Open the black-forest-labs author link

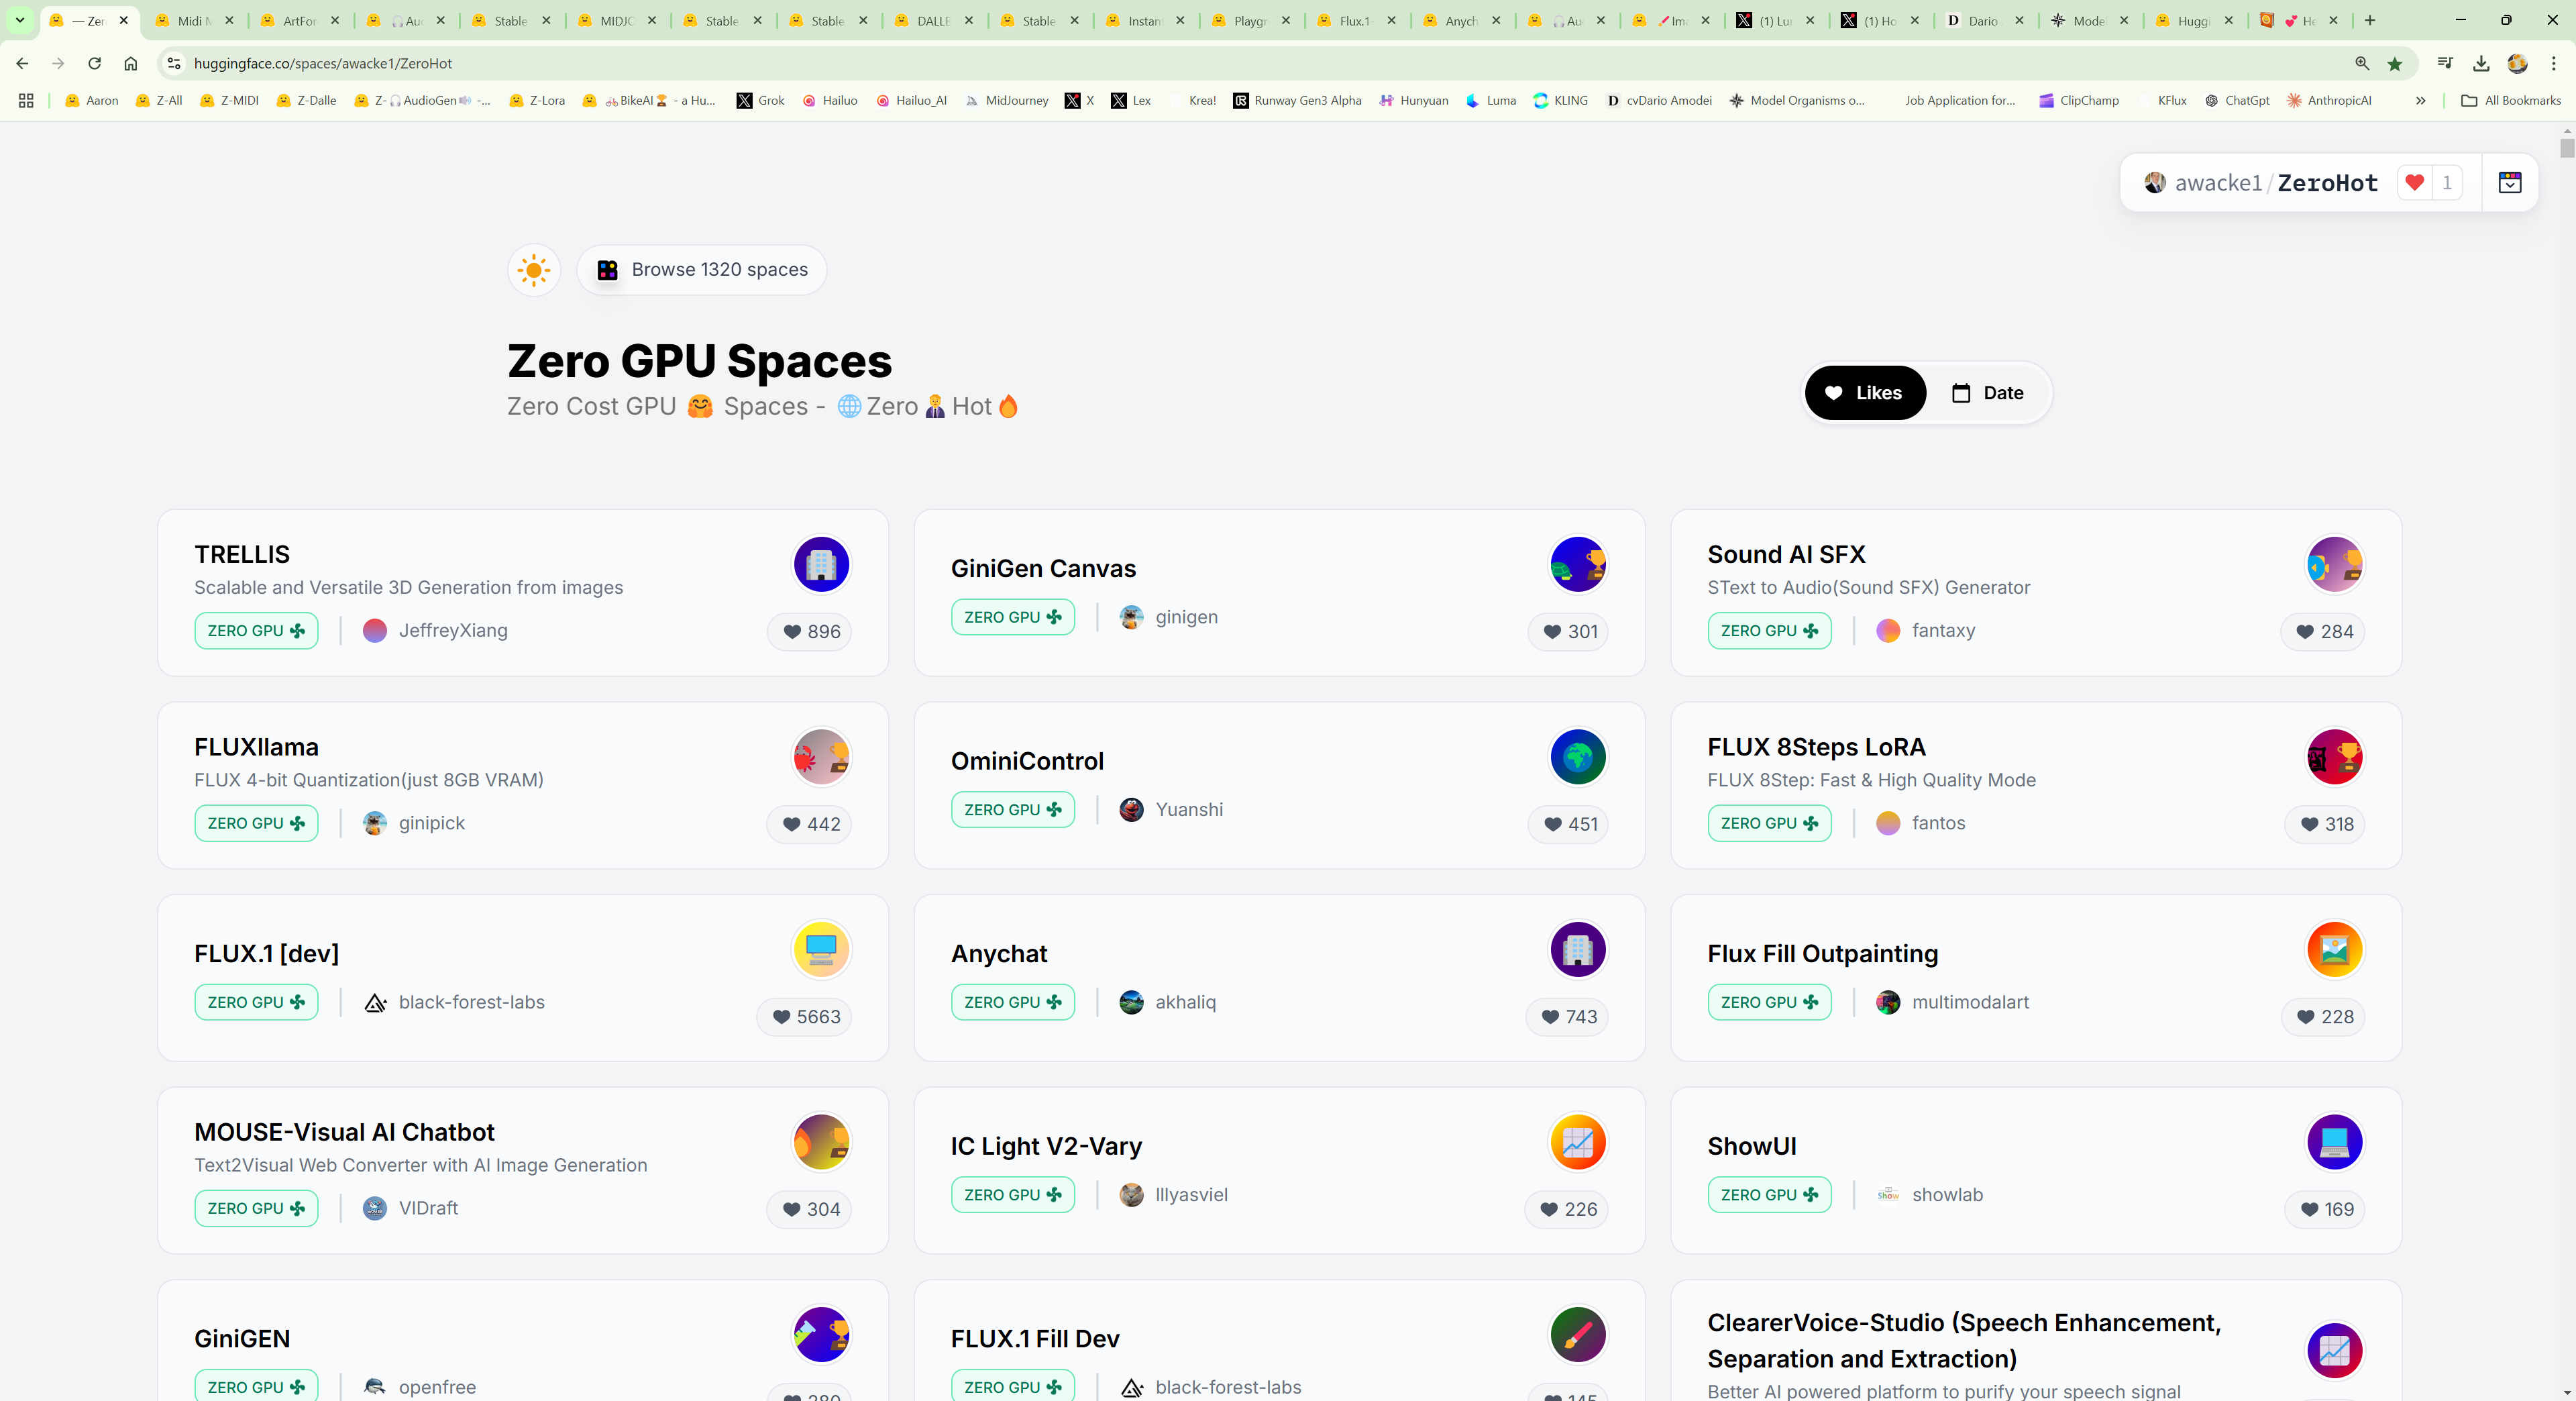(471, 1002)
